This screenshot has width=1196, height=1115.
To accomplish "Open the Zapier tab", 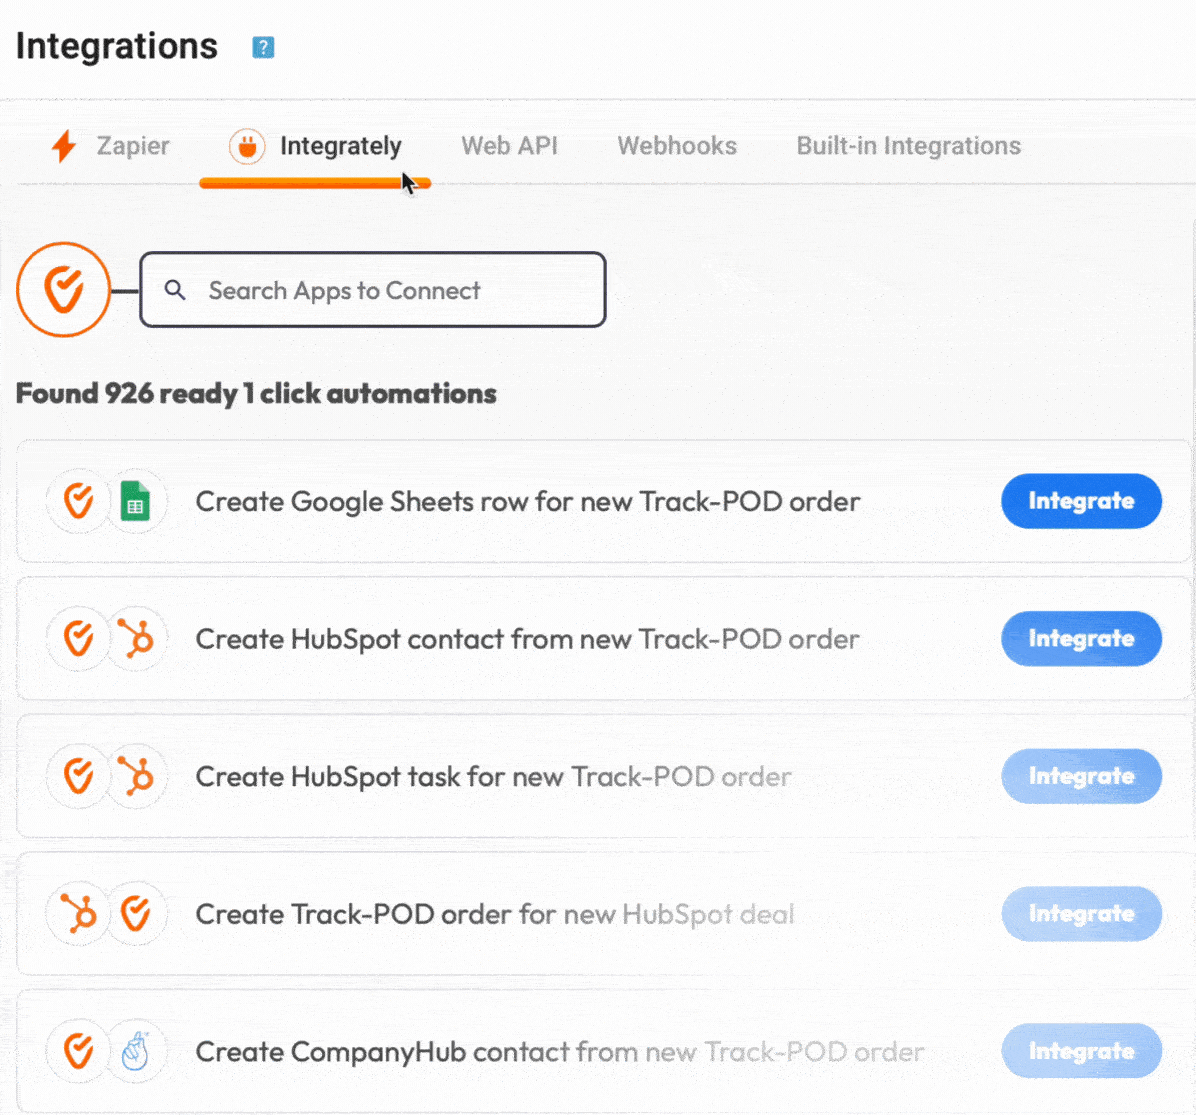I will [111, 146].
